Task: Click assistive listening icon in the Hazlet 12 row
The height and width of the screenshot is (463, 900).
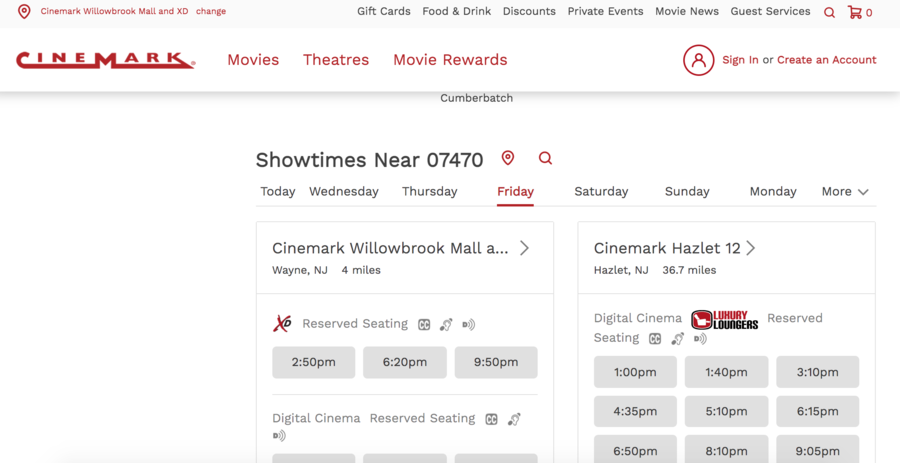Action: point(677,339)
